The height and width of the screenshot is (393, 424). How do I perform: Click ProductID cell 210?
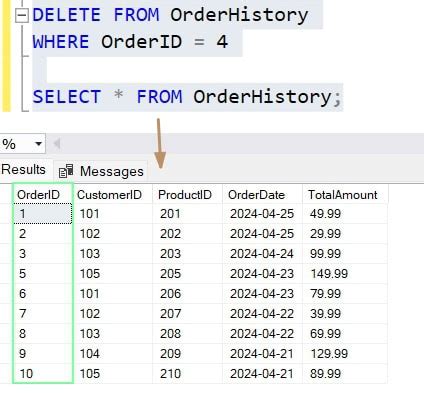click(187, 374)
